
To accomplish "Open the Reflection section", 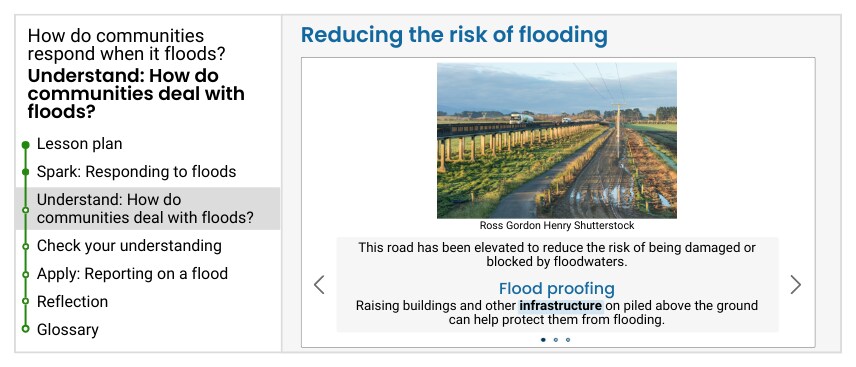I will click(x=73, y=301).
